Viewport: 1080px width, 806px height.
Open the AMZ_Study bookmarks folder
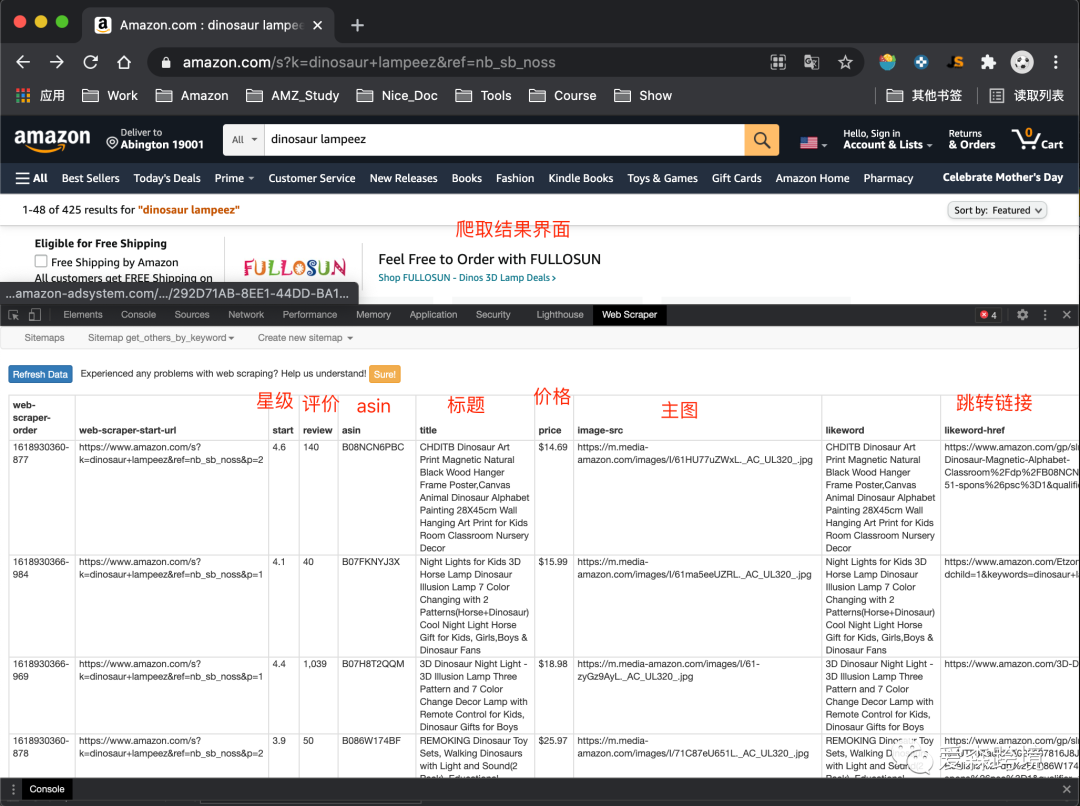pos(293,96)
